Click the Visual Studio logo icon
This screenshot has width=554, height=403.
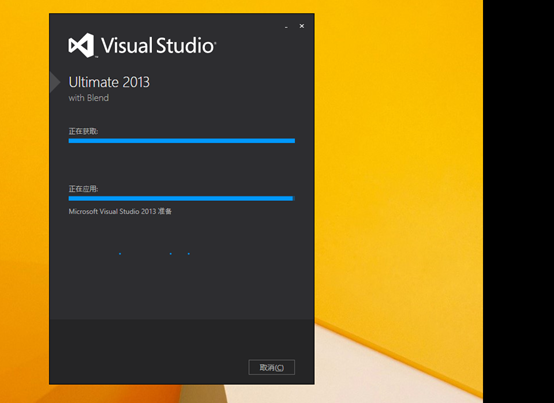click(x=81, y=45)
